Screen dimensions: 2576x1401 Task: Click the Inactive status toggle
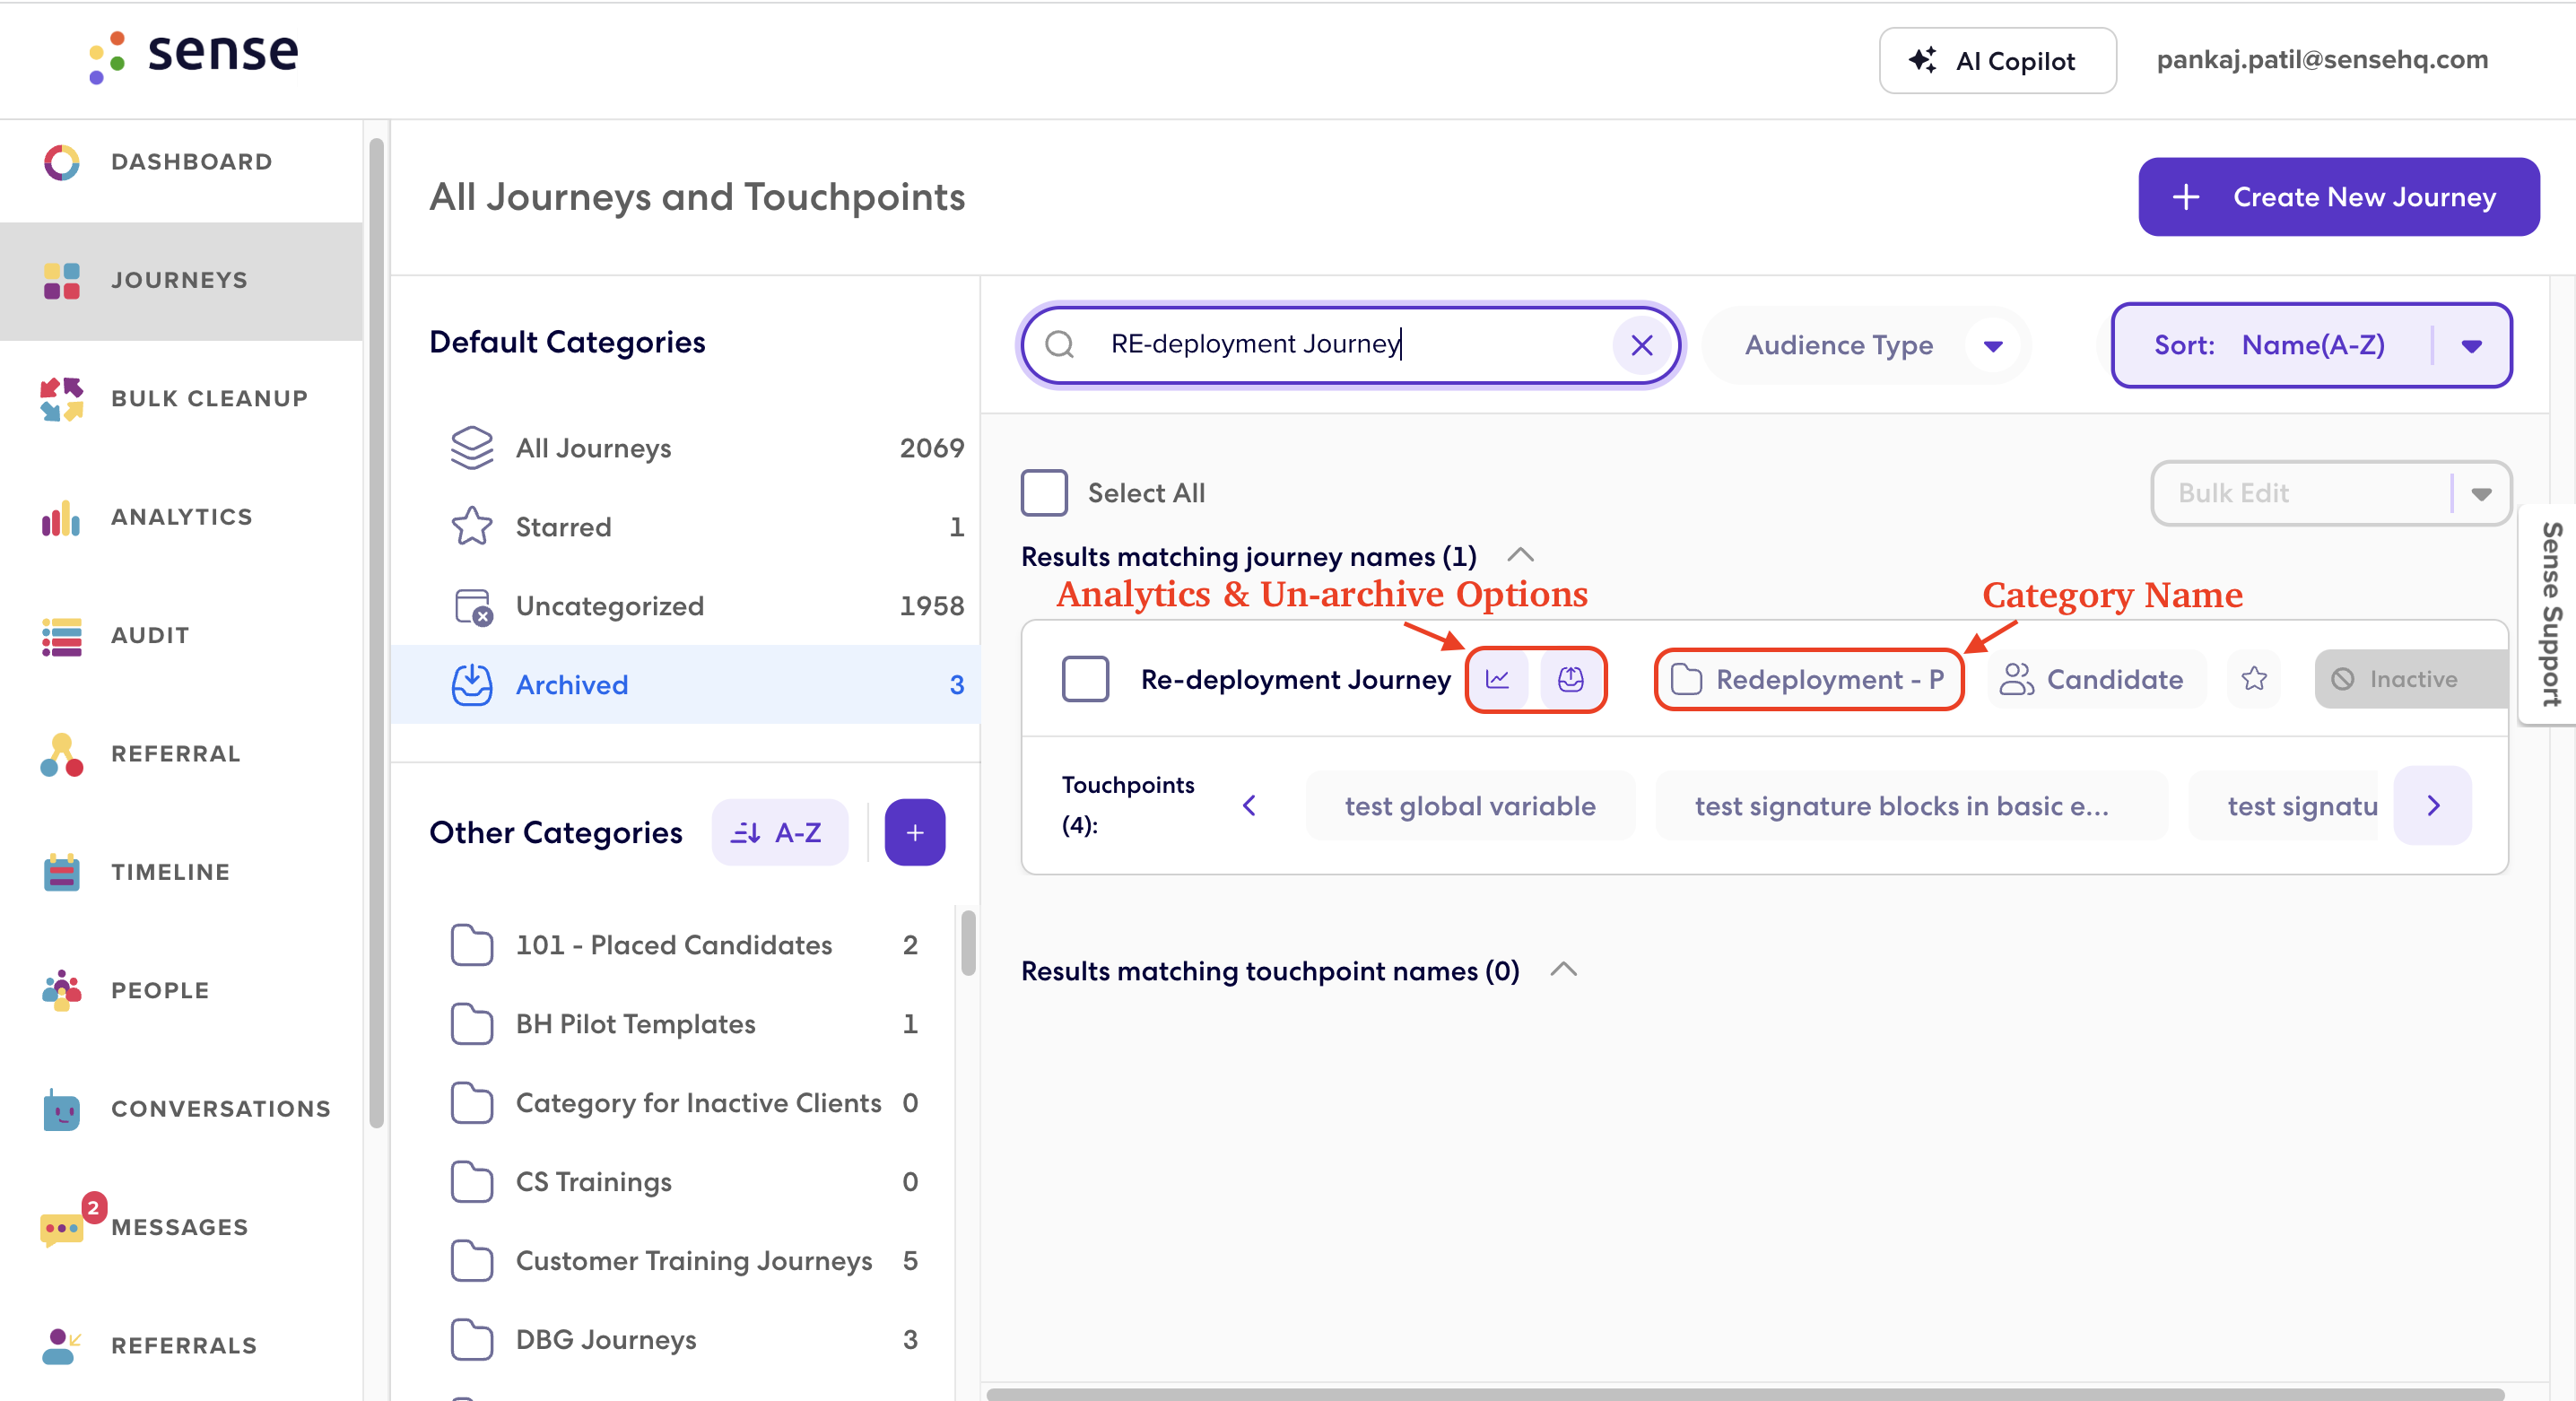[2410, 680]
